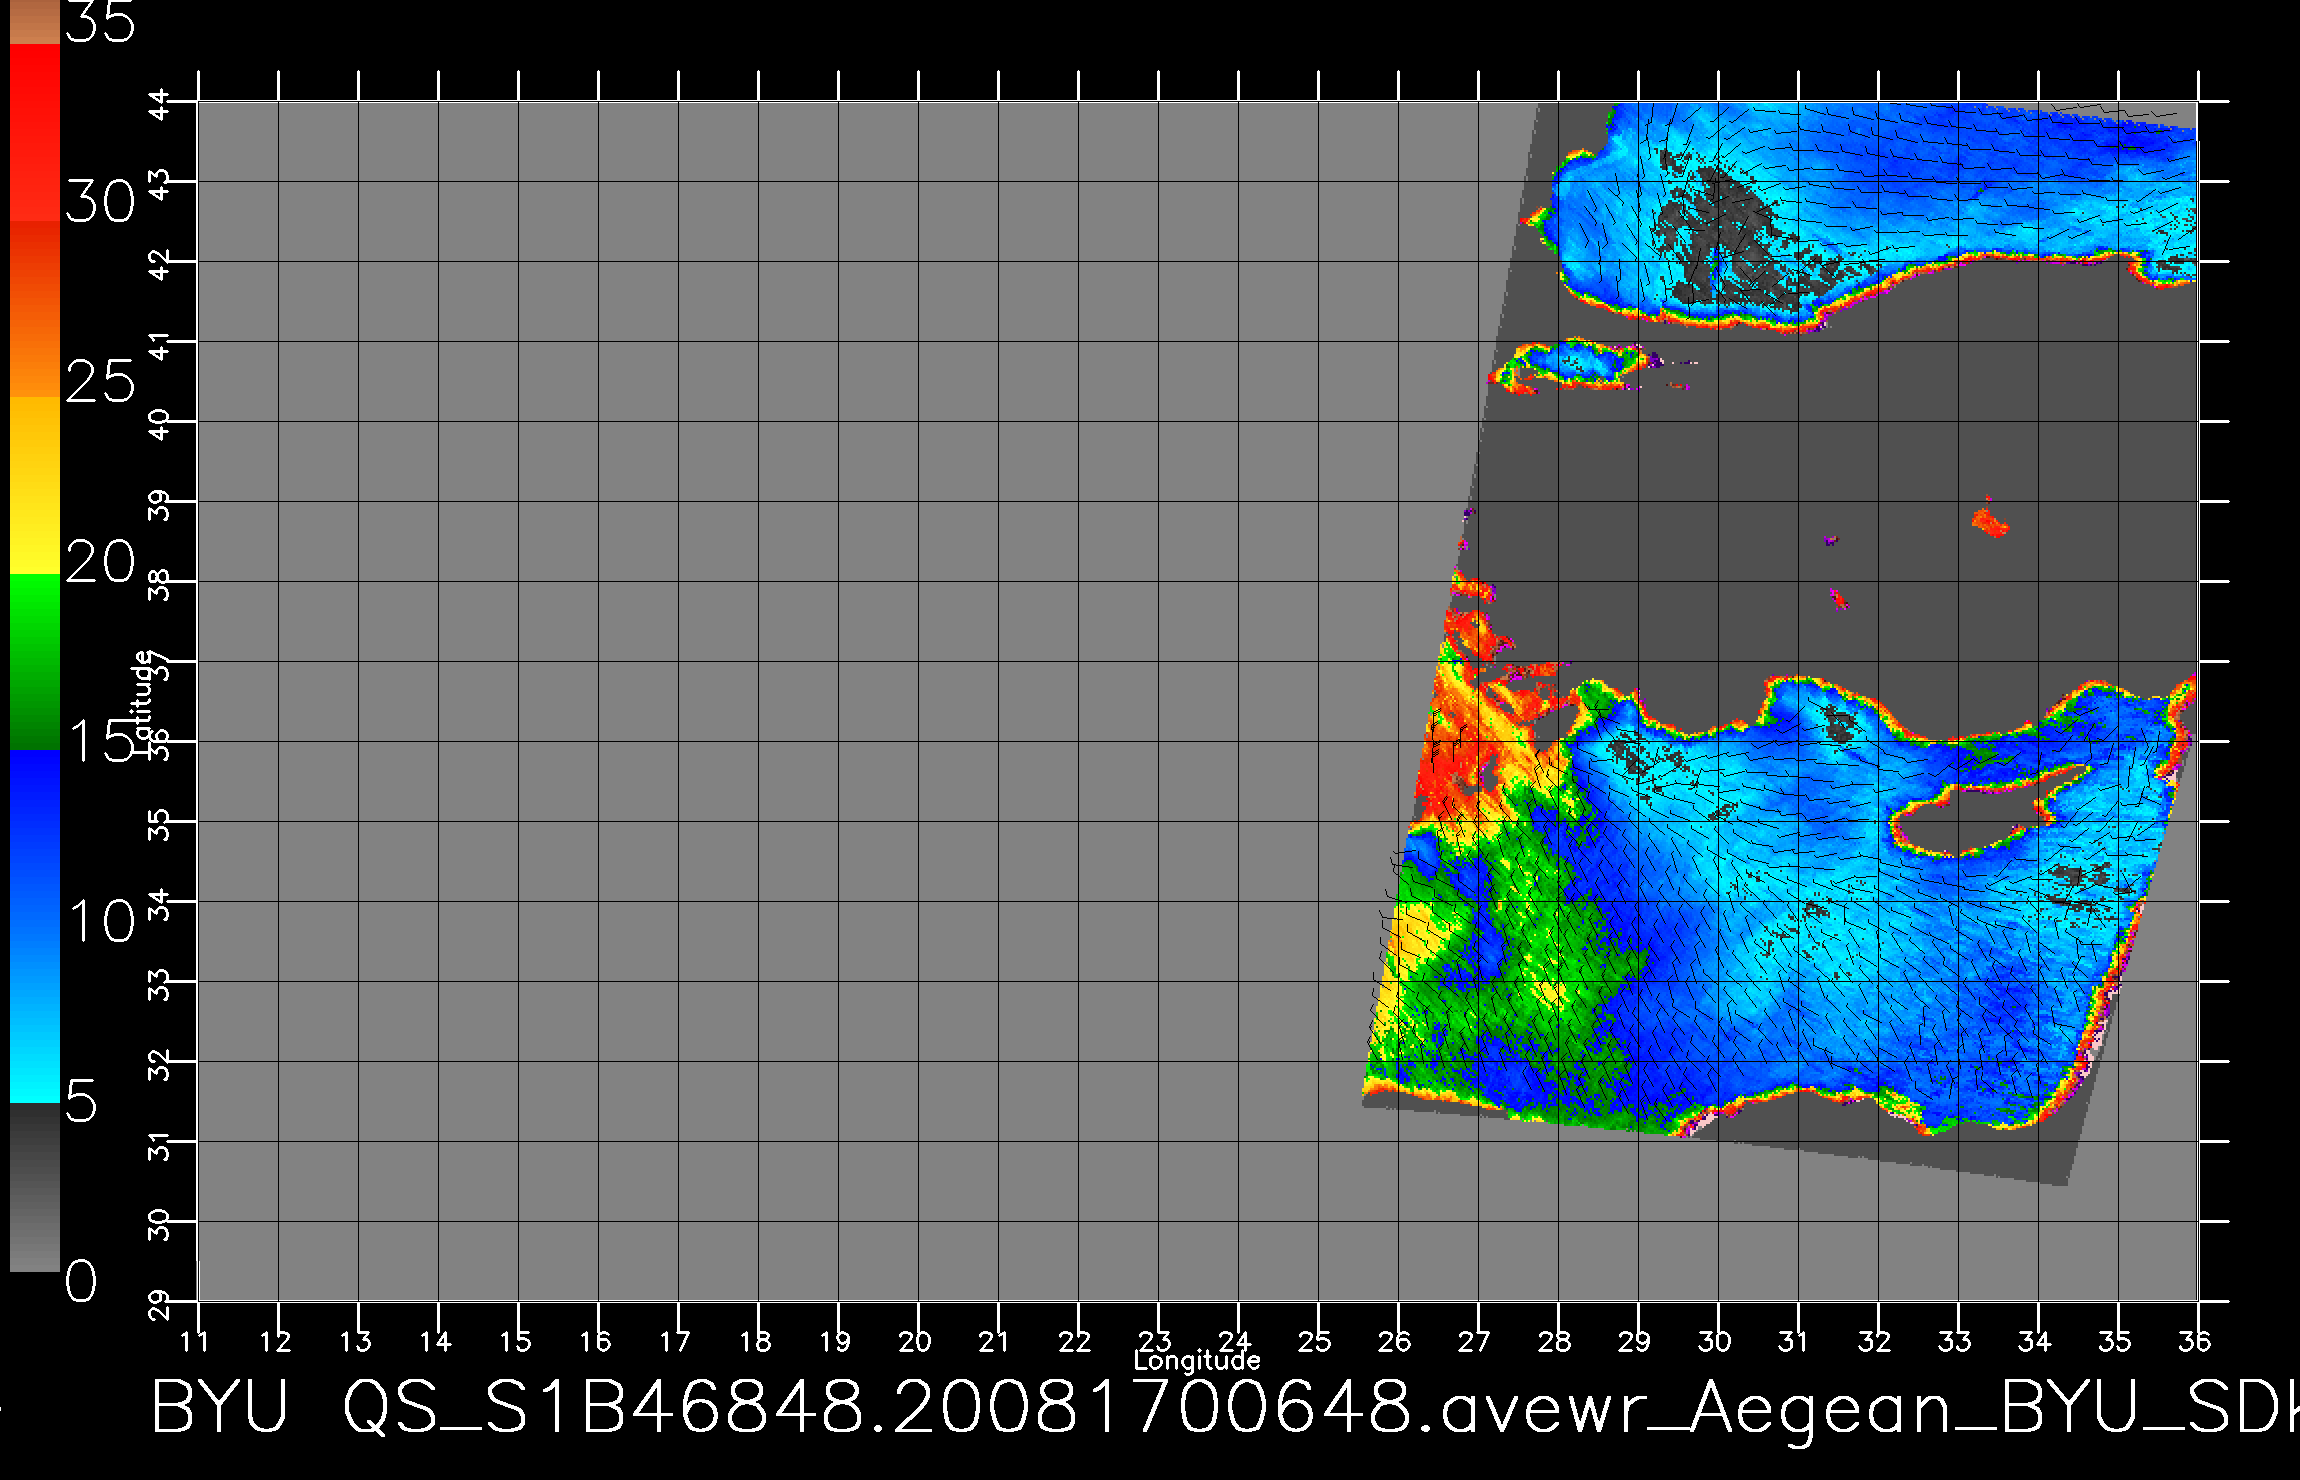2300x1480 pixels.
Task: Select longitude tick label 19
Action: (836, 1341)
